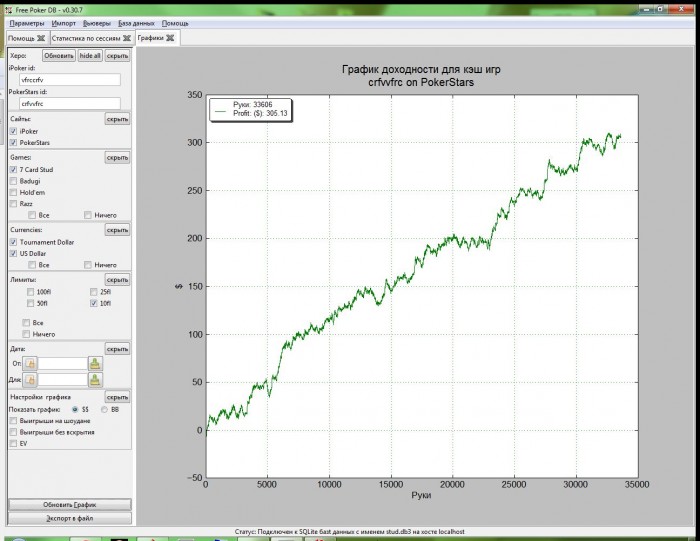The image size is (700, 541).
Task: Click the Руки x-axis label under chart
Action: point(421,495)
